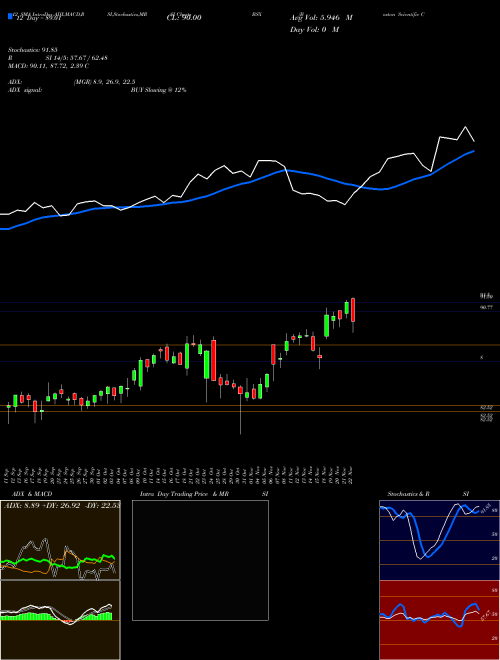Click the 'Stochastics & R' panel title
500x660 pixels.
(x=408, y=494)
